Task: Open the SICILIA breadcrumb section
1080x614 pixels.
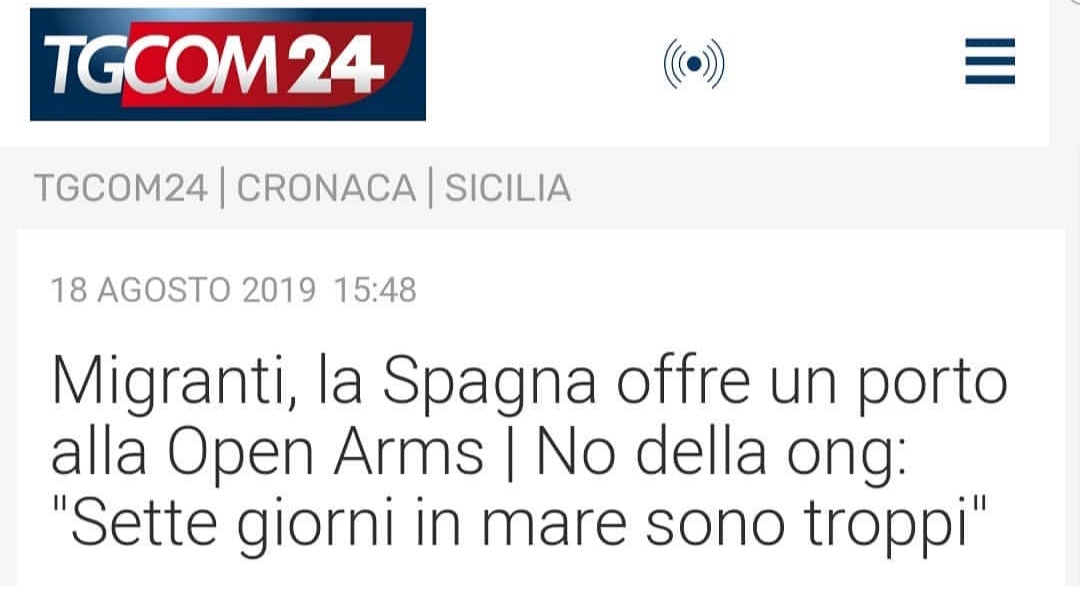Action: (508, 188)
